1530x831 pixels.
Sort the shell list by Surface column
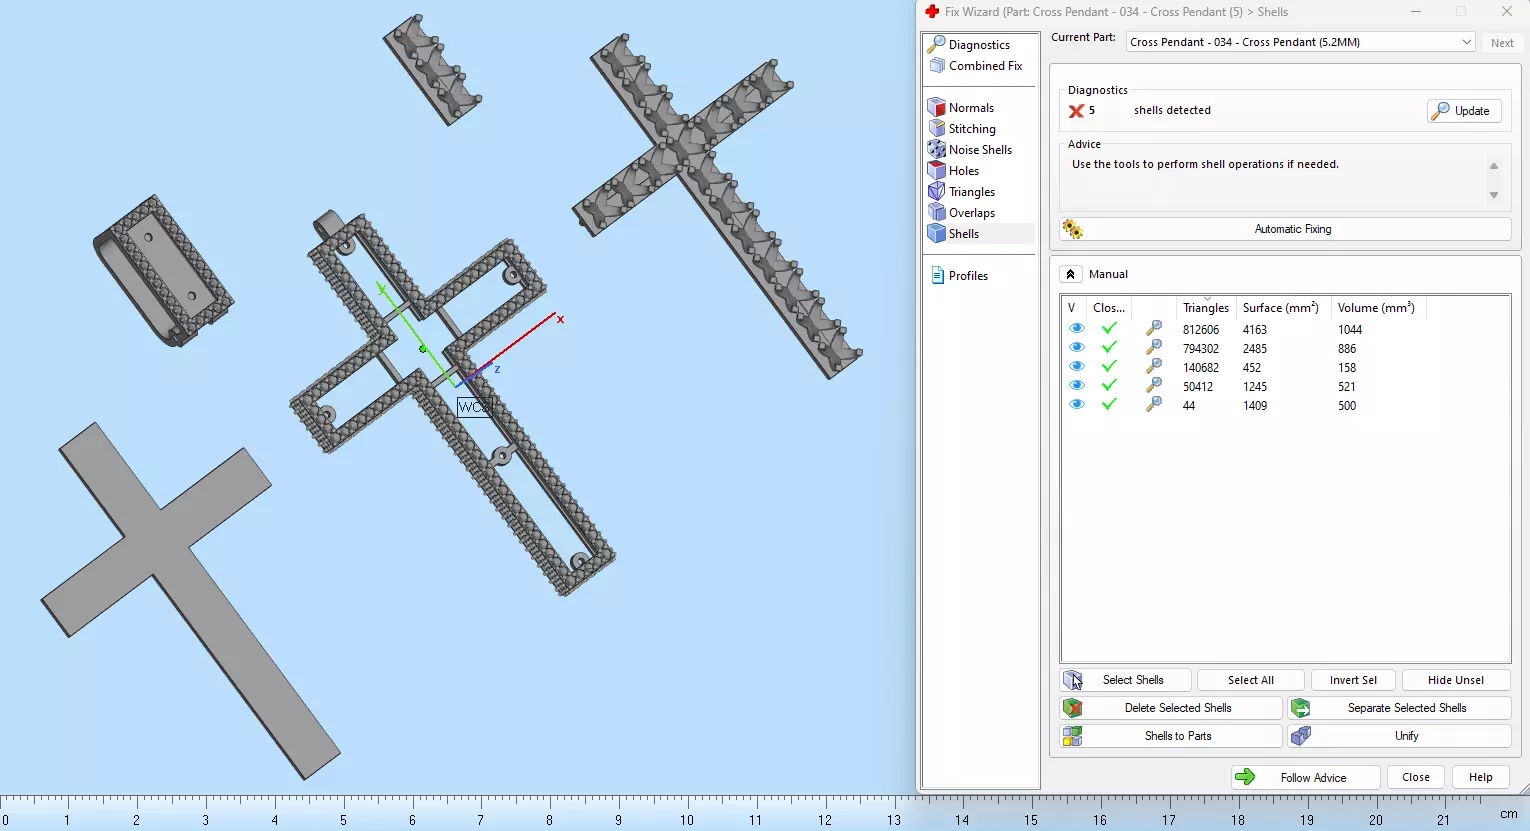[x=1283, y=308]
